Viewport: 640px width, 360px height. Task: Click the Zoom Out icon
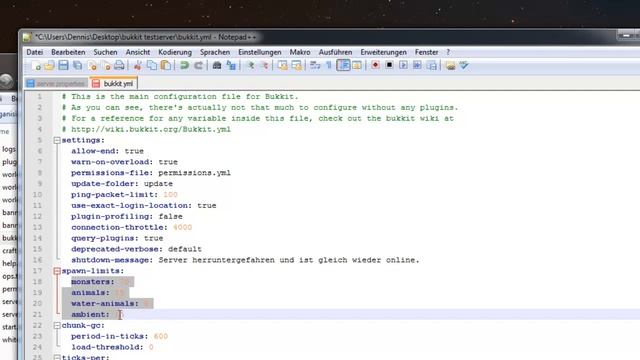click(x=264, y=65)
